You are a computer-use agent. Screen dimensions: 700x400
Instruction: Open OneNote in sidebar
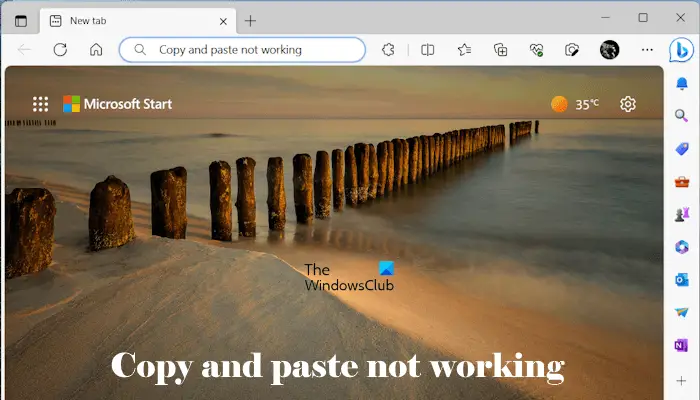(681, 345)
